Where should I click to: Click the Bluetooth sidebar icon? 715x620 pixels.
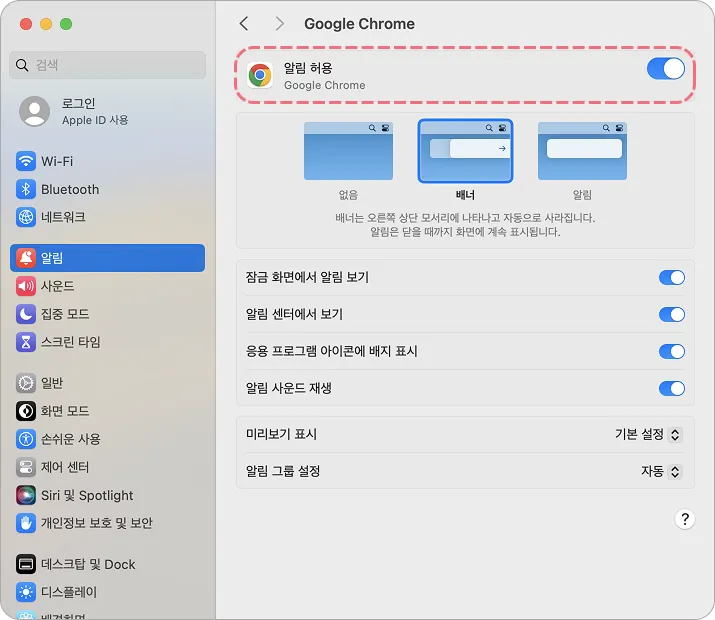(x=26, y=189)
